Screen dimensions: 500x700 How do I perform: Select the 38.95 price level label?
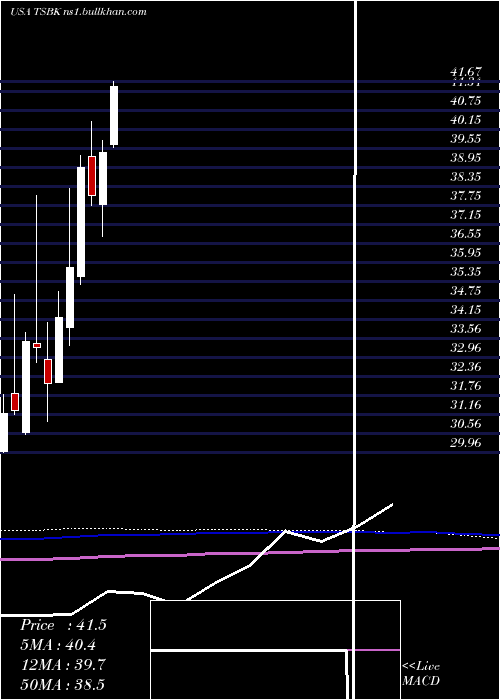(x=466, y=158)
